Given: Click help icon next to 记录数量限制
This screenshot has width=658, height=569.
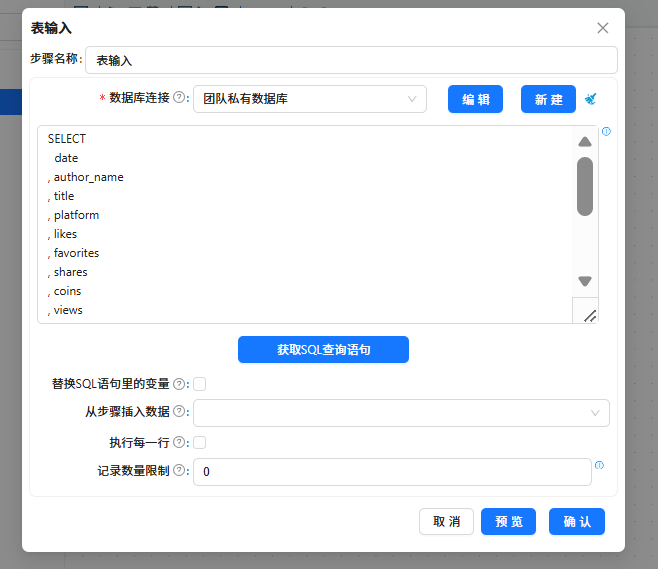Looking at the screenshot, I should pos(179,470).
